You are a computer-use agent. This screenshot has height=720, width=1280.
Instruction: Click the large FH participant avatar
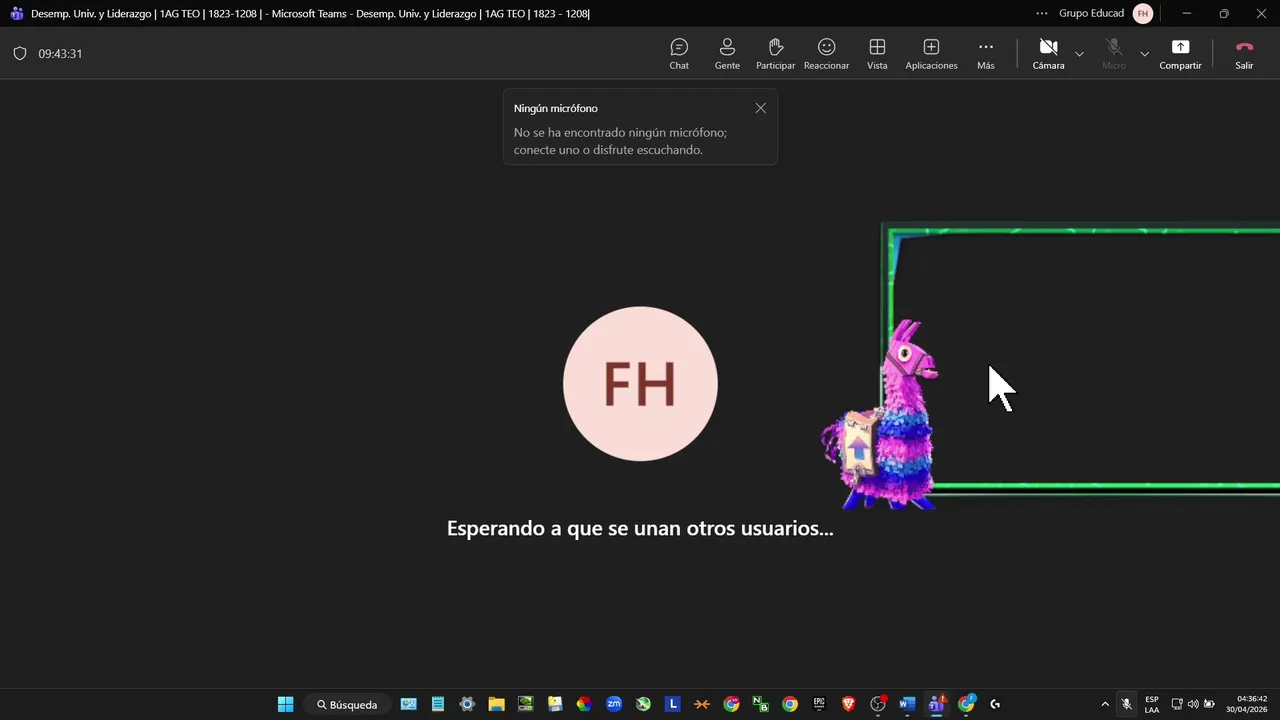(x=640, y=384)
